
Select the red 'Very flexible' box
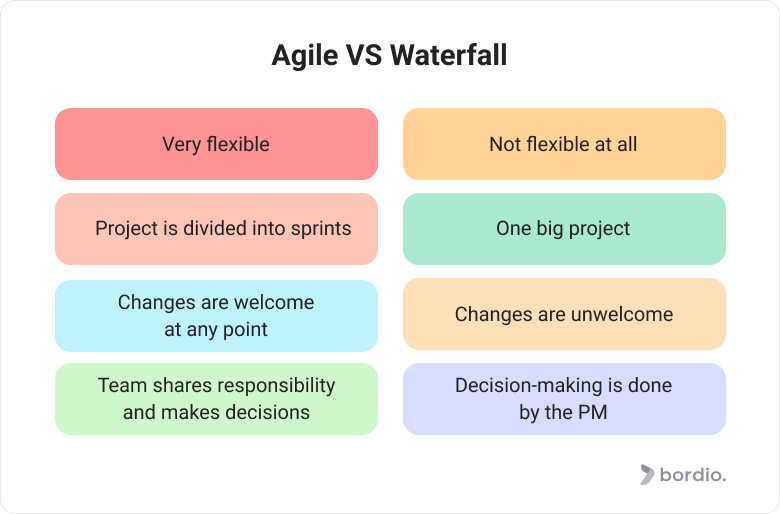(x=216, y=144)
